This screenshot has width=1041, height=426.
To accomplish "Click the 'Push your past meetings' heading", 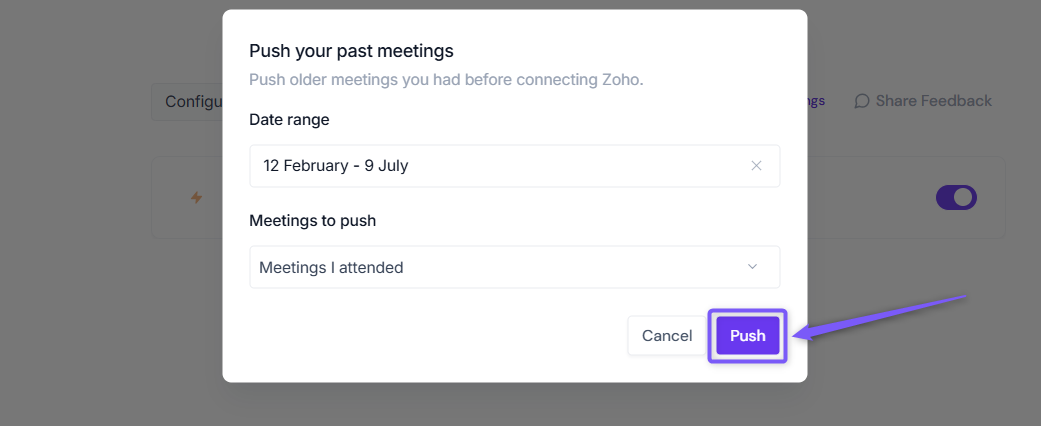I will pyautogui.click(x=351, y=50).
